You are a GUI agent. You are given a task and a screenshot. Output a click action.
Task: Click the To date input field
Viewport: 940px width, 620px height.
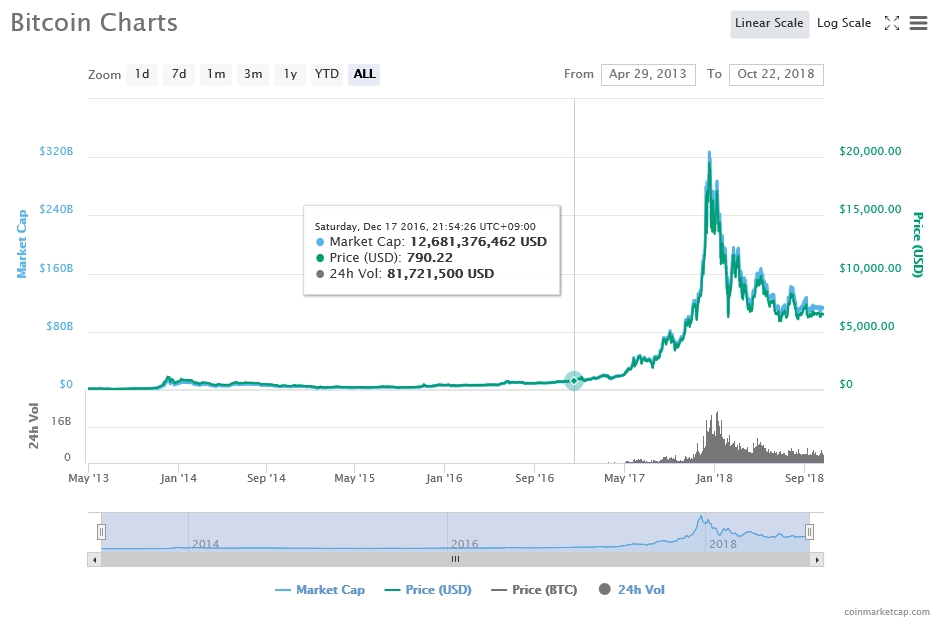click(x=776, y=74)
